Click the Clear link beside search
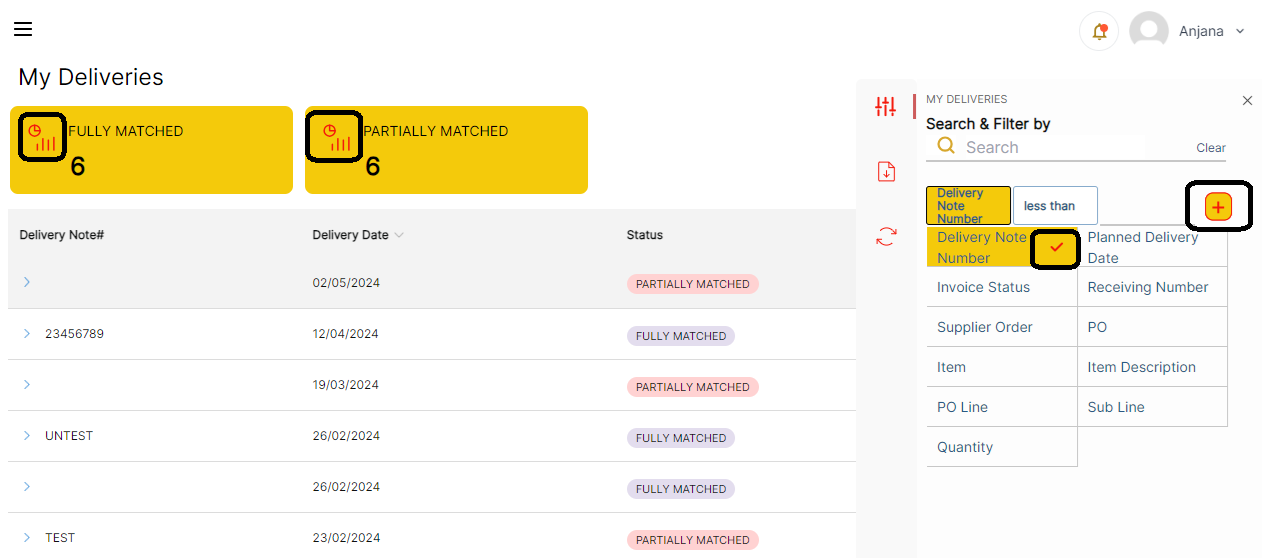The height and width of the screenshot is (558, 1267). 1210,148
